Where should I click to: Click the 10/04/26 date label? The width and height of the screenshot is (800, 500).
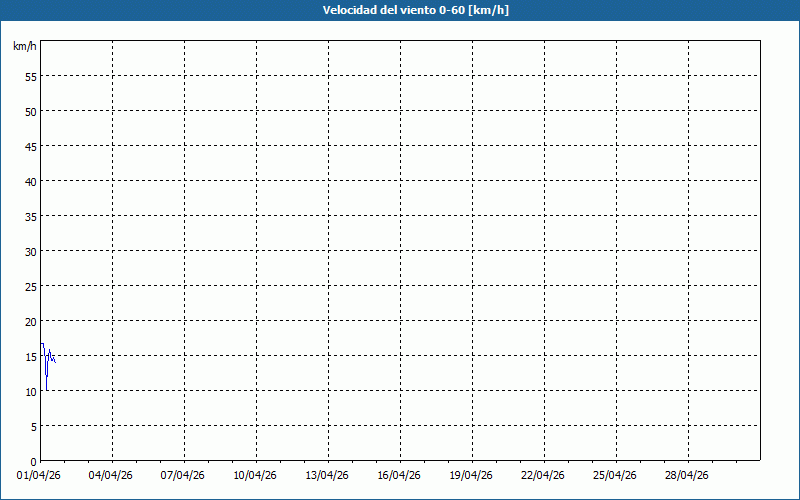click(x=256, y=475)
